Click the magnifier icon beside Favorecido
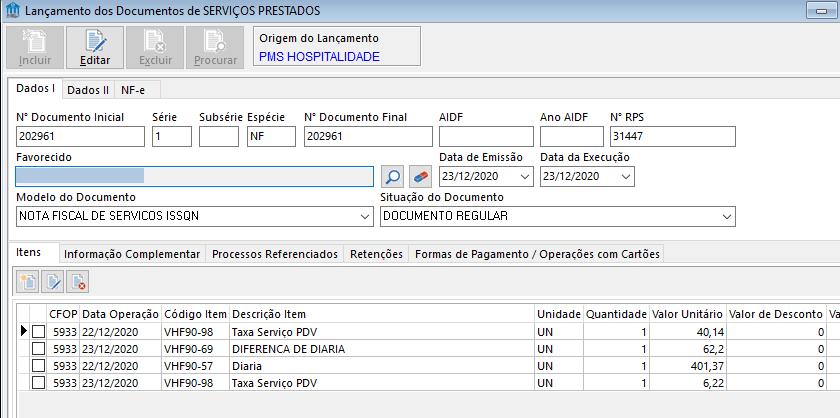The width and height of the screenshot is (840, 418). coord(393,177)
